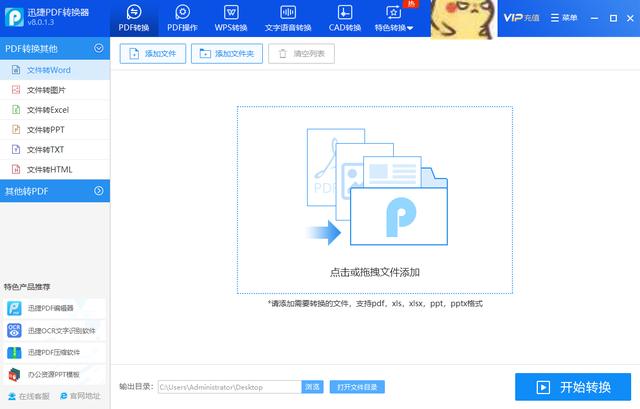
Task: Maximize the application window
Action: coord(613,18)
